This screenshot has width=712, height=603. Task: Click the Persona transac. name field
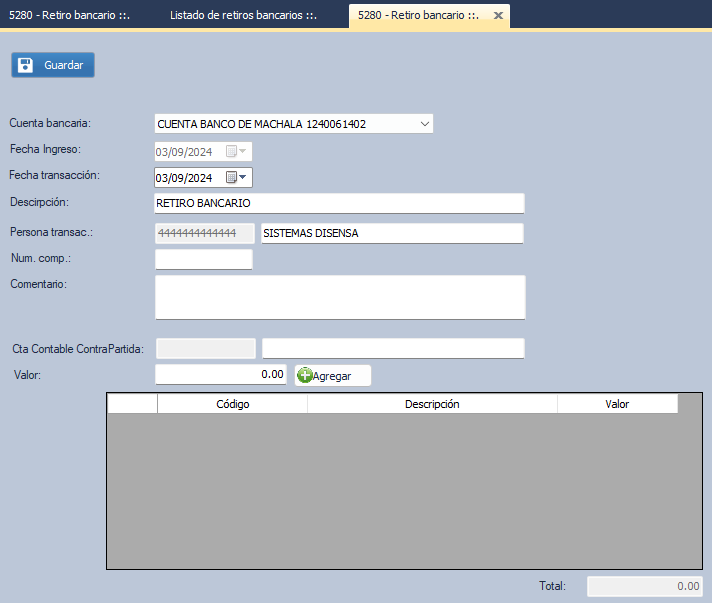(x=391, y=233)
